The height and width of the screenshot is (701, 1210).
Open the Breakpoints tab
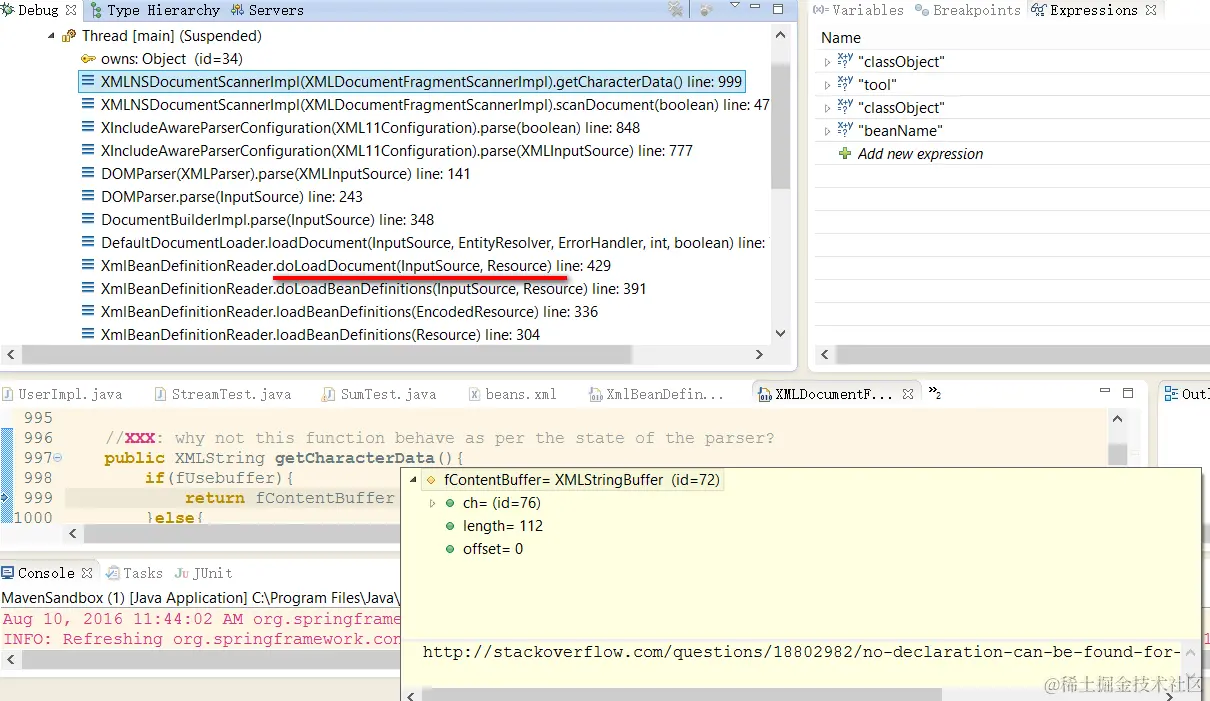[968, 10]
